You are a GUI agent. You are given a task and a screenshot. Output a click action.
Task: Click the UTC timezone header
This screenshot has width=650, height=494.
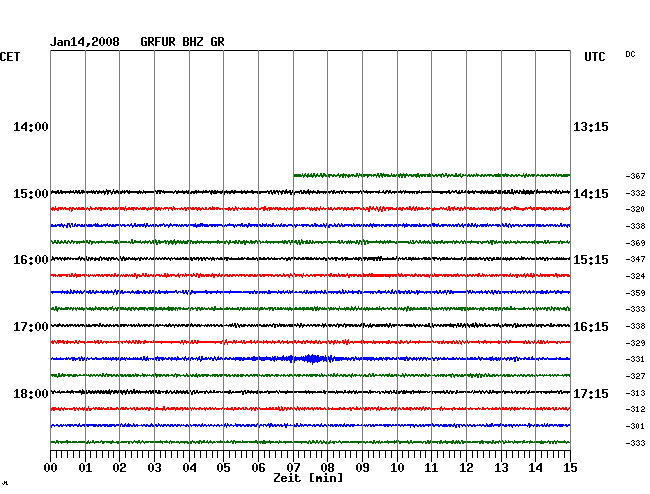594,57
